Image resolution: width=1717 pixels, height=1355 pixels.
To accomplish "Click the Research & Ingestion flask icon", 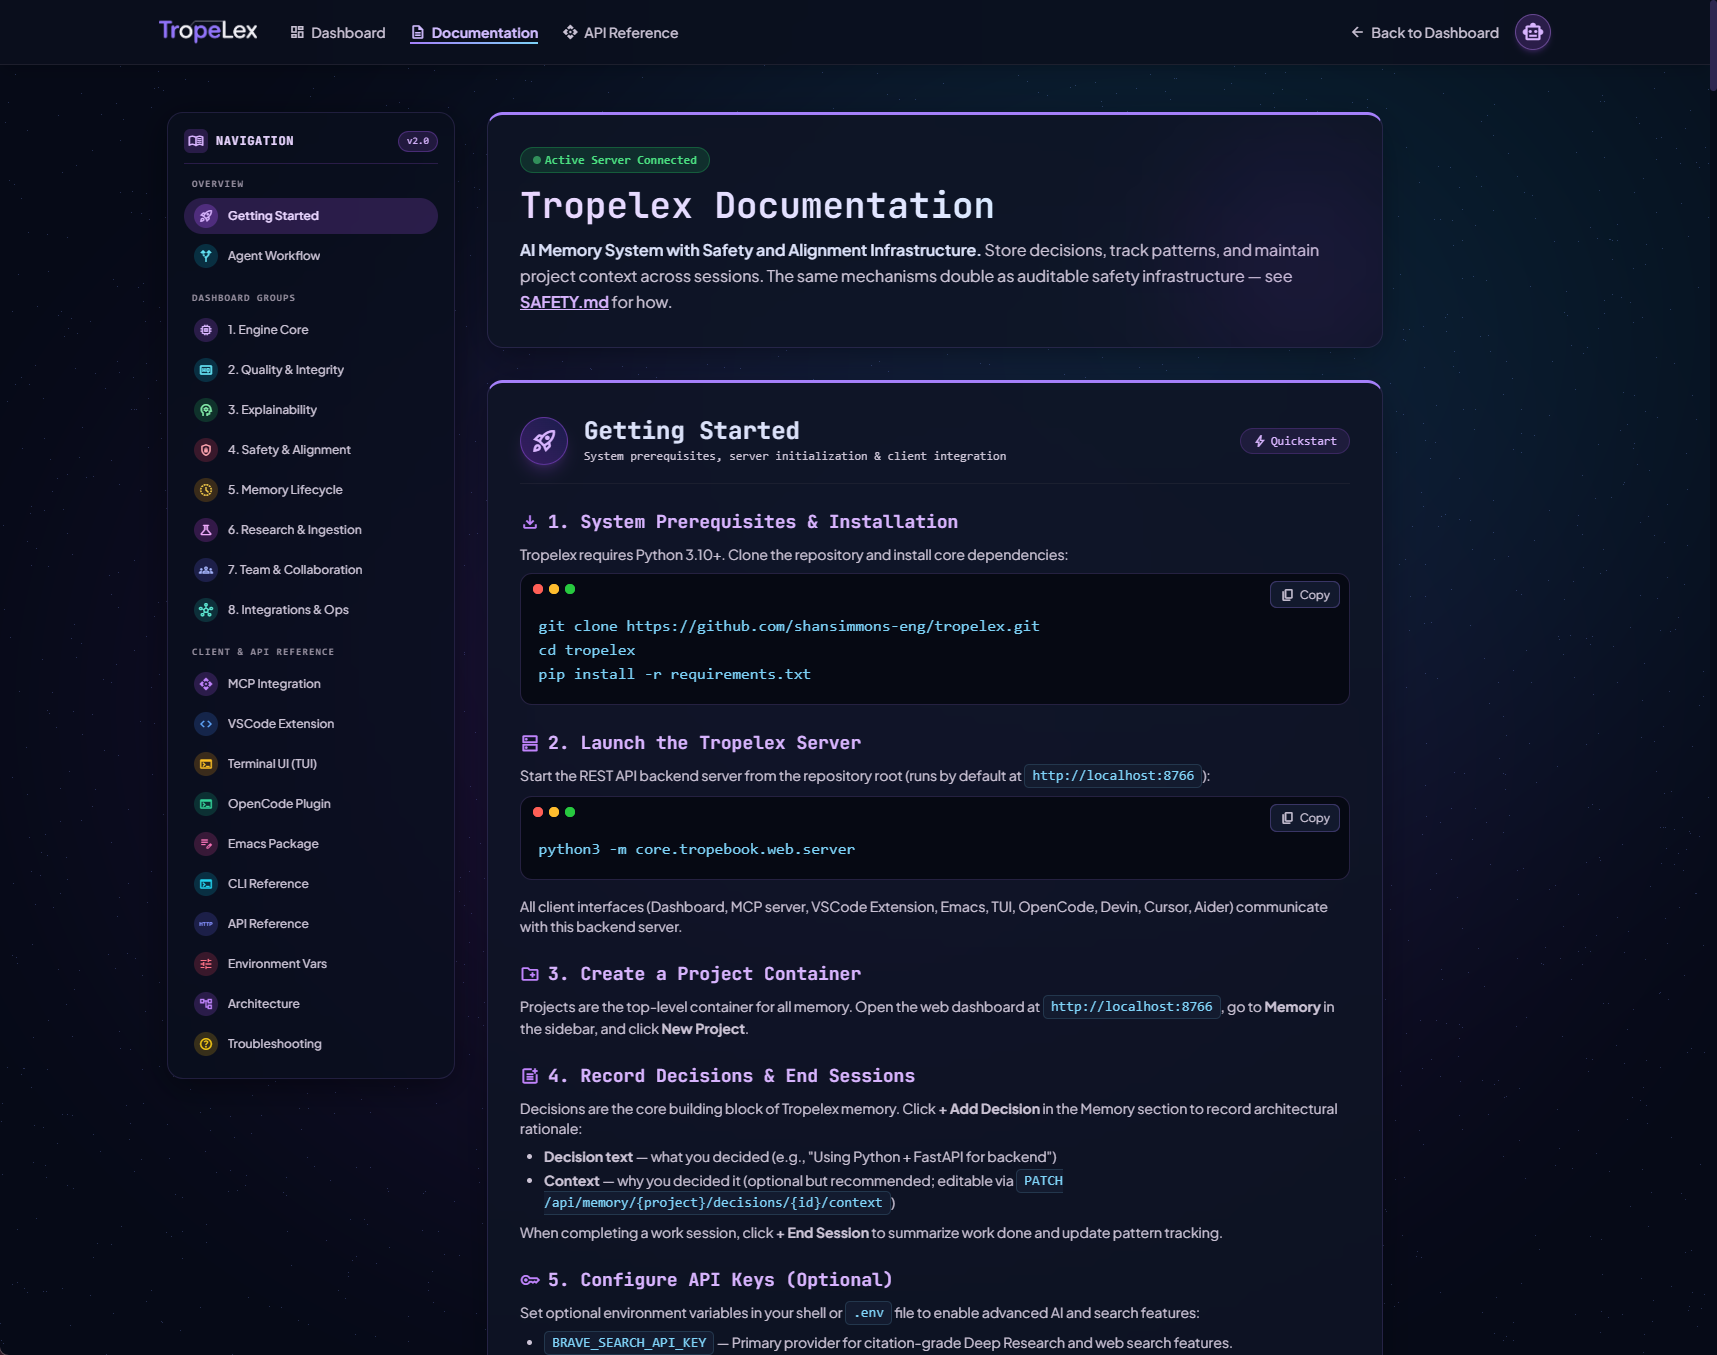I will [x=206, y=530].
